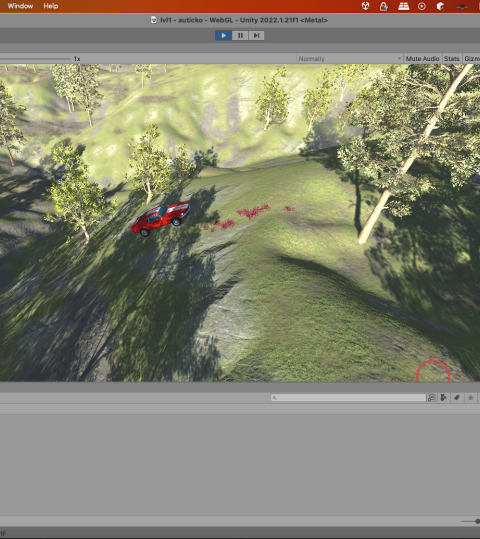Image resolution: width=480 pixels, height=539 pixels.
Task: Advance one frame with the Step button
Action: click(256, 35)
